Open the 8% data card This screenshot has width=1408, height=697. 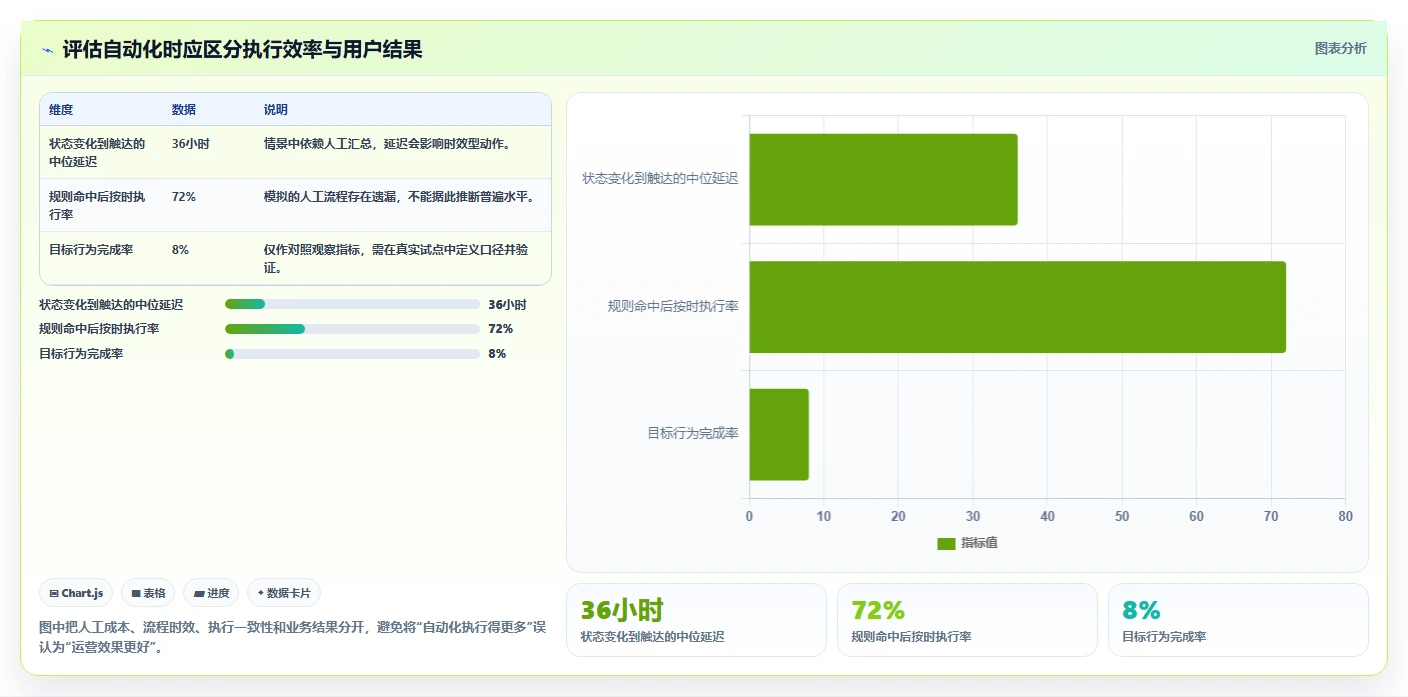click(x=1238, y=620)
